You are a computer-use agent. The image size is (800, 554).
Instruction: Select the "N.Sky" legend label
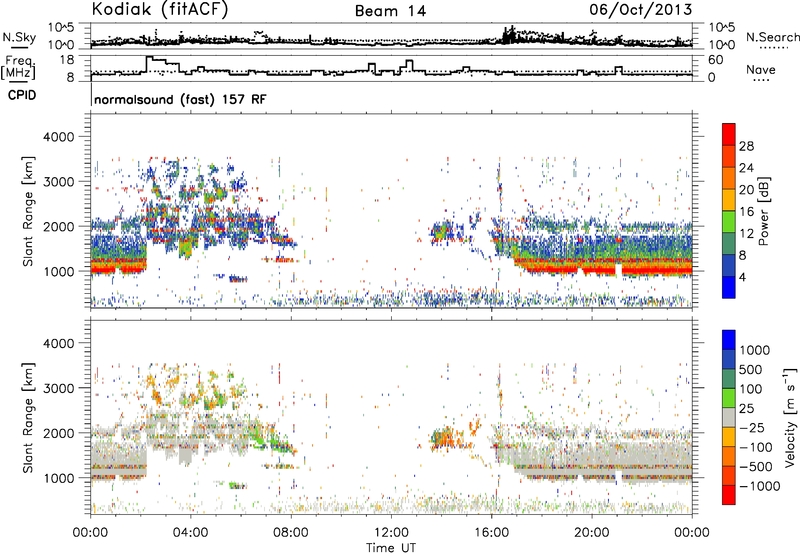tap(19, 37)
